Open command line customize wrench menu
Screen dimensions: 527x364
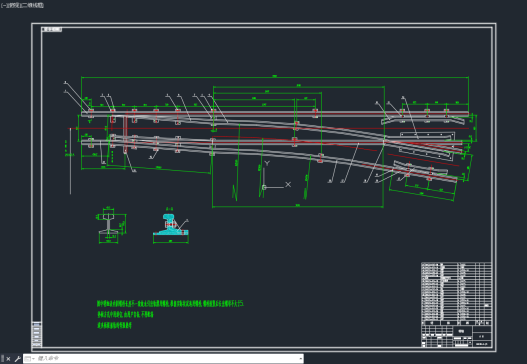pyautogui.click(x=17, y=359)
